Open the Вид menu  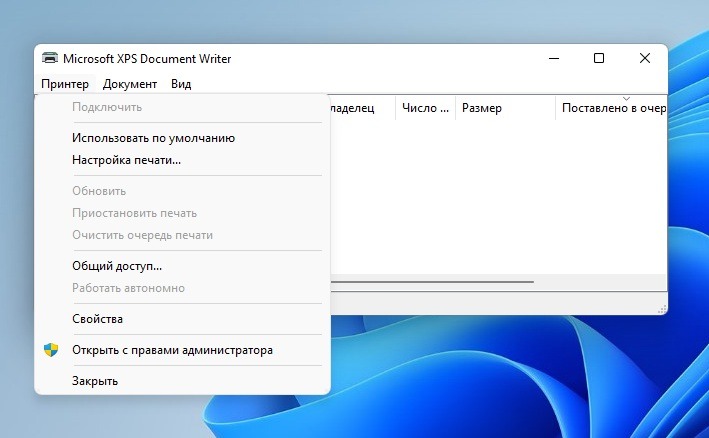(x=181, y=84)
